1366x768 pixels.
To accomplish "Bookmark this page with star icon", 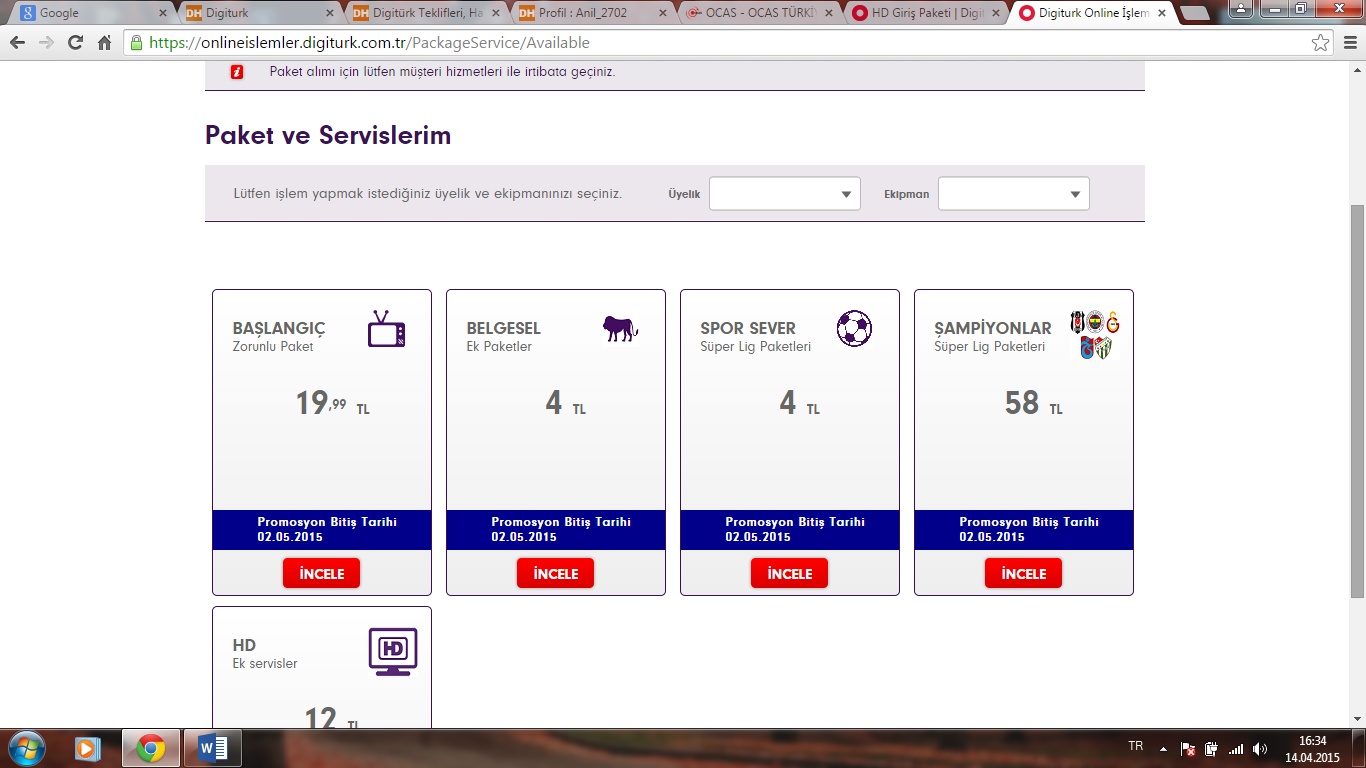I will click(x=1321, y=43).
